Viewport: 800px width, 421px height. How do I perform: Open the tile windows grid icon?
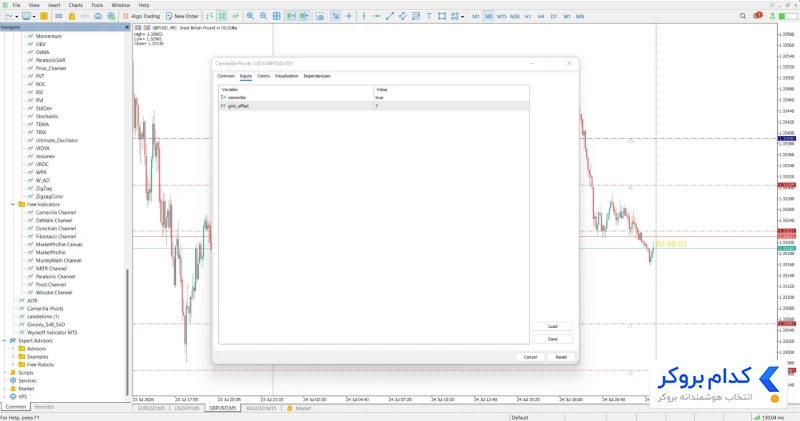pos(277,16)
